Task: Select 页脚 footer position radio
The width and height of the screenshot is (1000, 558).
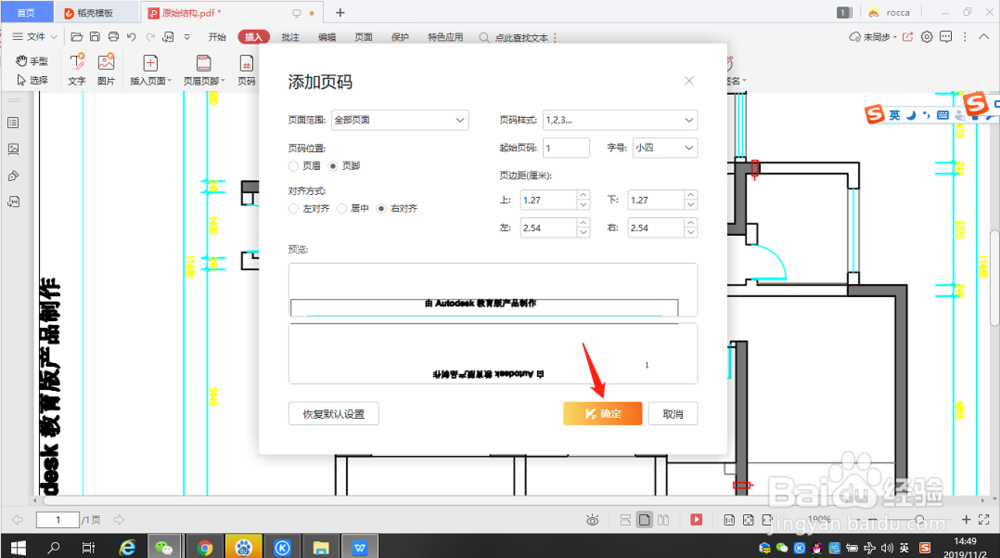Action: pyautogui.click(x=332, y=166)
